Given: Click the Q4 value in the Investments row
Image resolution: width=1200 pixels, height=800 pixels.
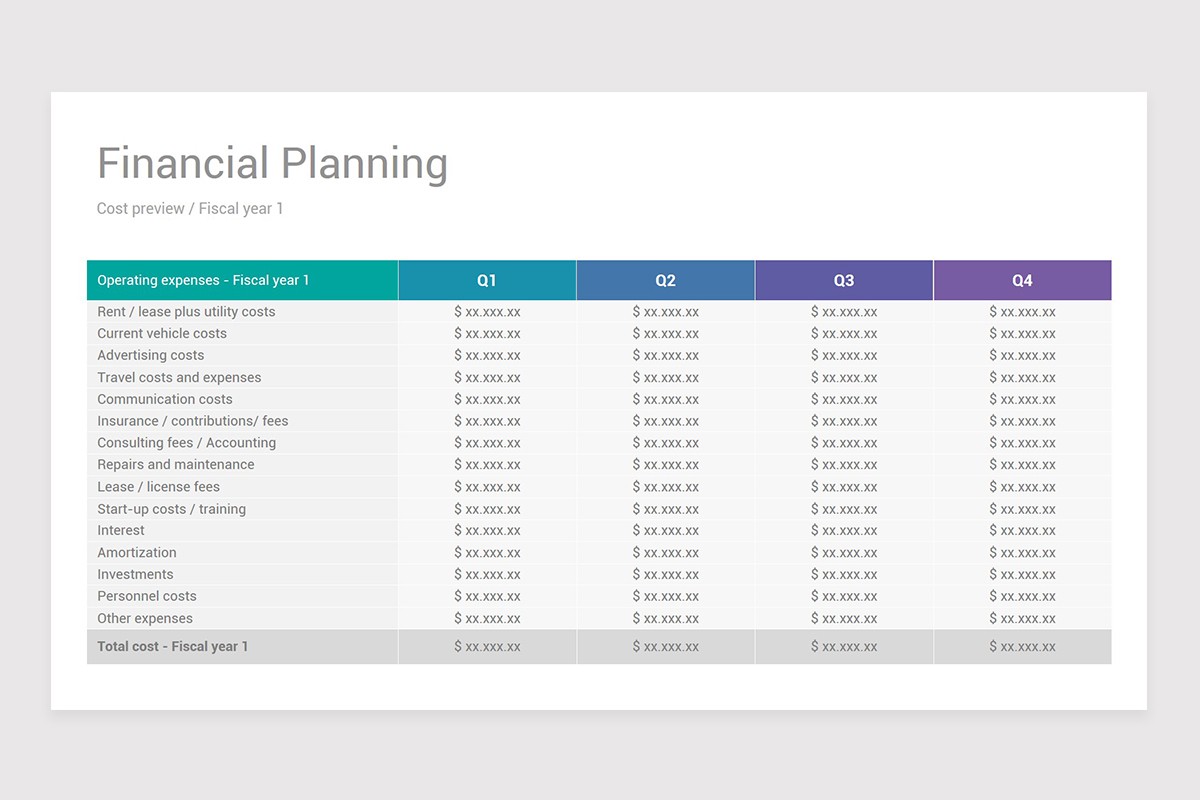Looking at the screenshot, I should click(1021, 574).
